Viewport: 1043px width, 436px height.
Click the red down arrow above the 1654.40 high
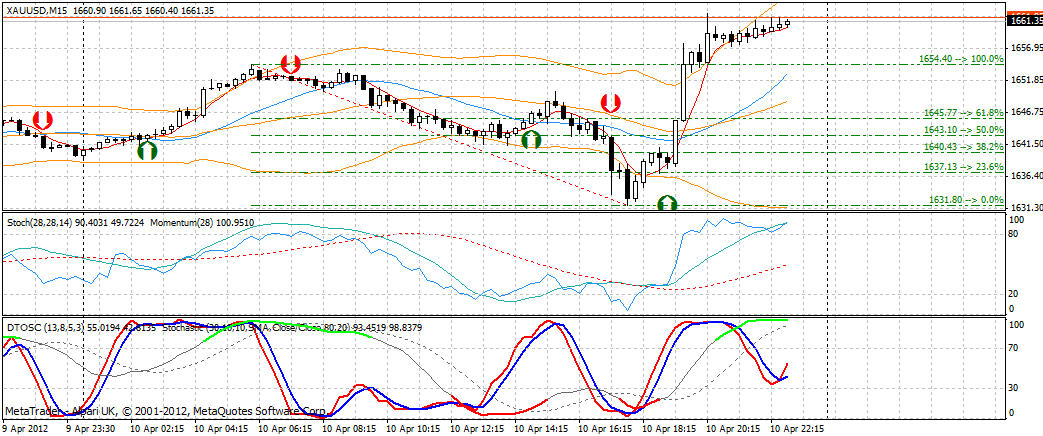click(291, 64)
